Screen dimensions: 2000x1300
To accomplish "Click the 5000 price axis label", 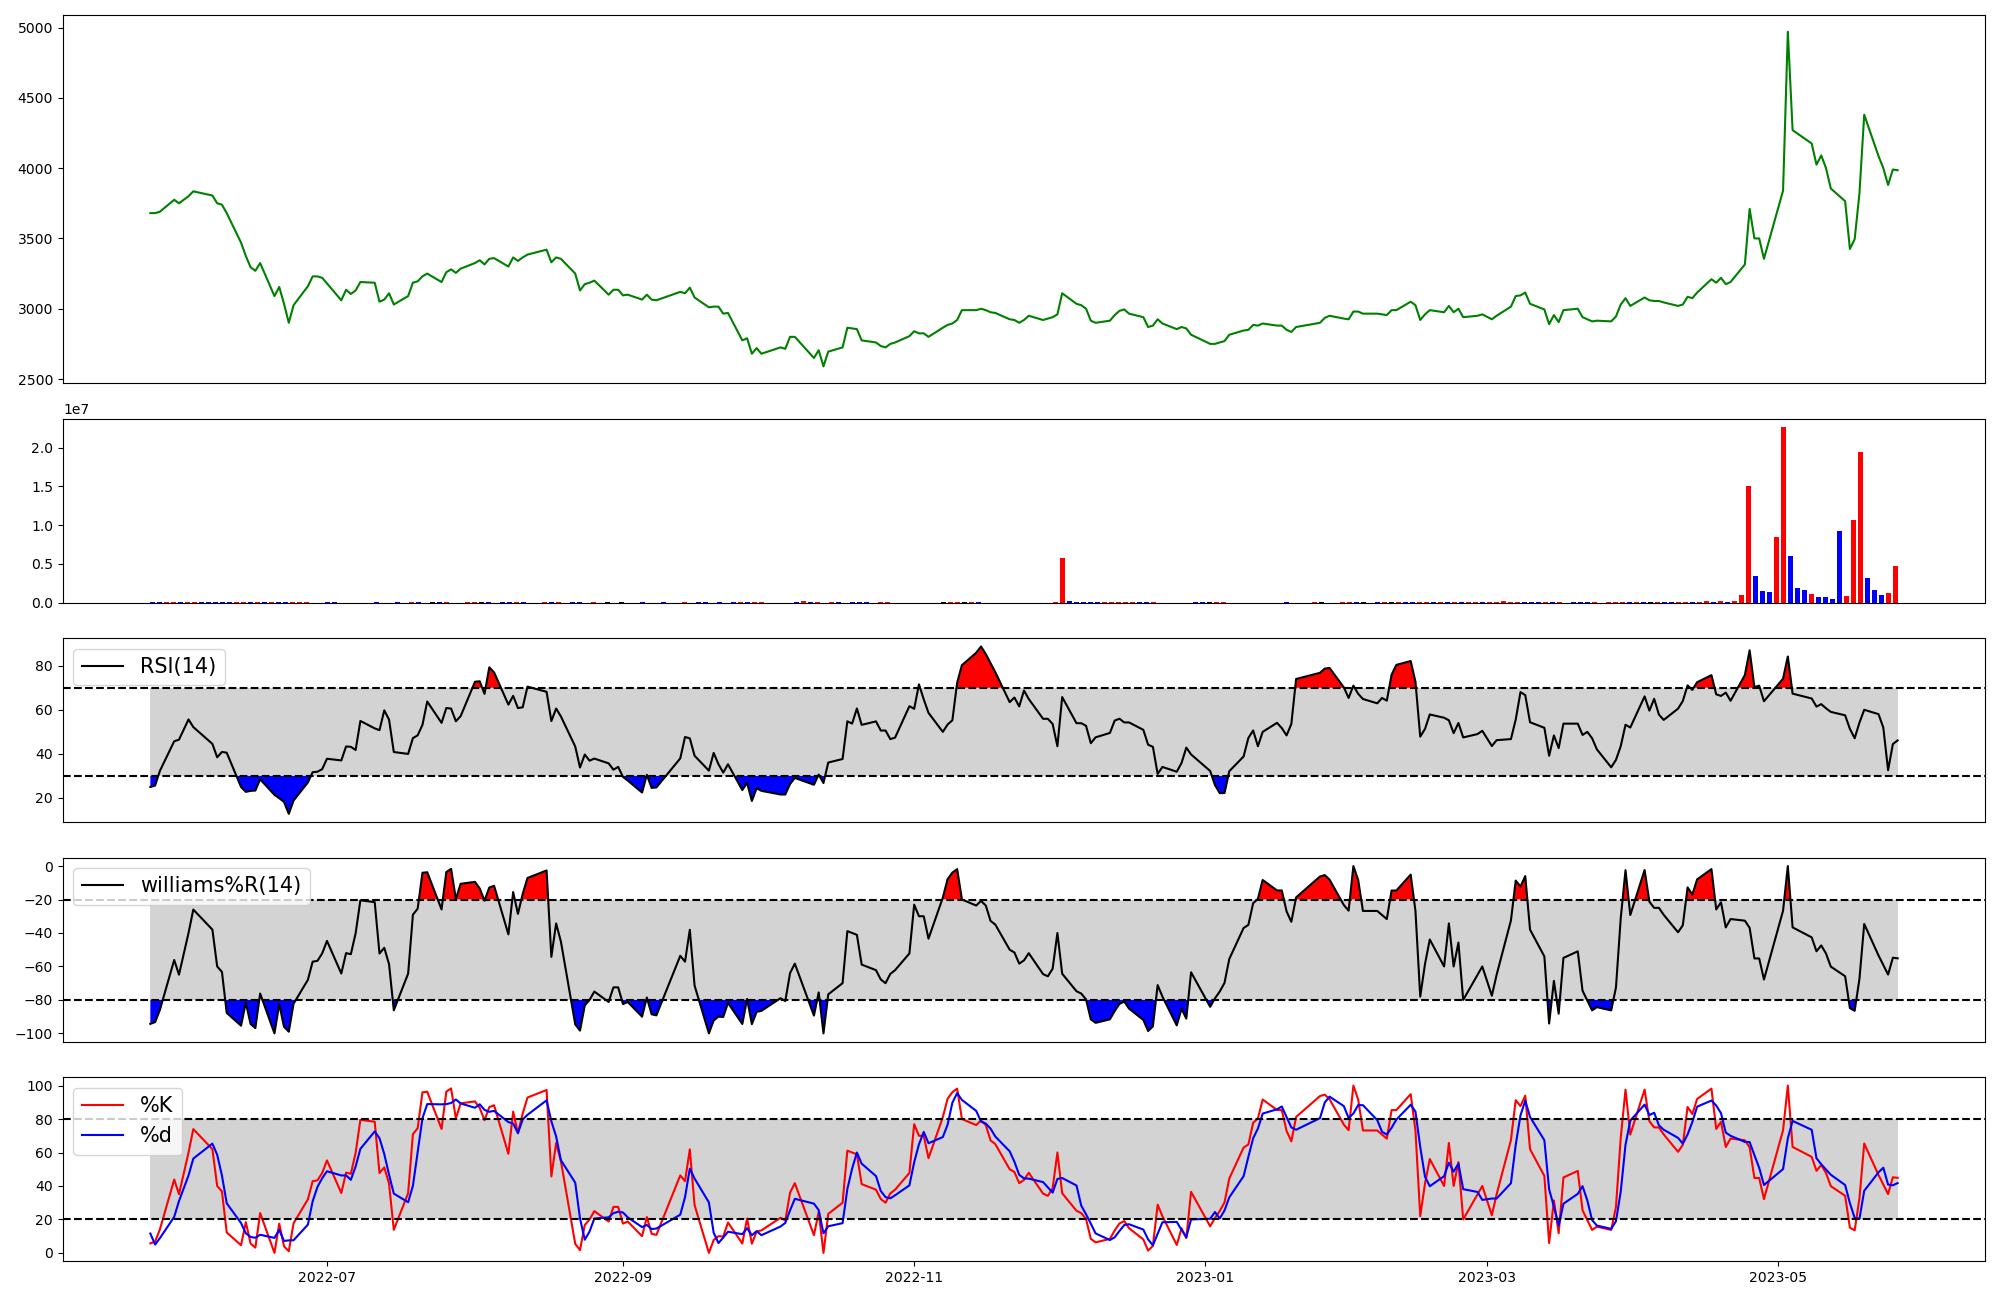I will [x=35, y=28].
